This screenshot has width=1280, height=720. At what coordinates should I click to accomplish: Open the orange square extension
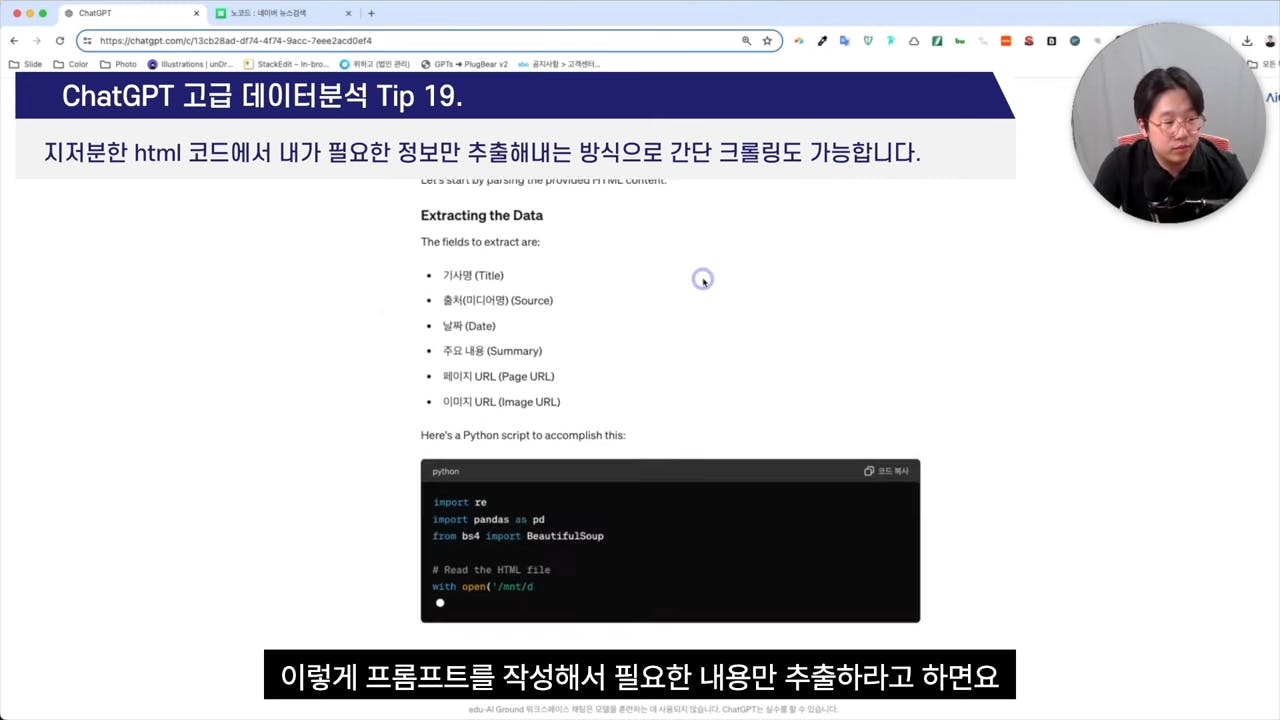[x=1006, y=41]
